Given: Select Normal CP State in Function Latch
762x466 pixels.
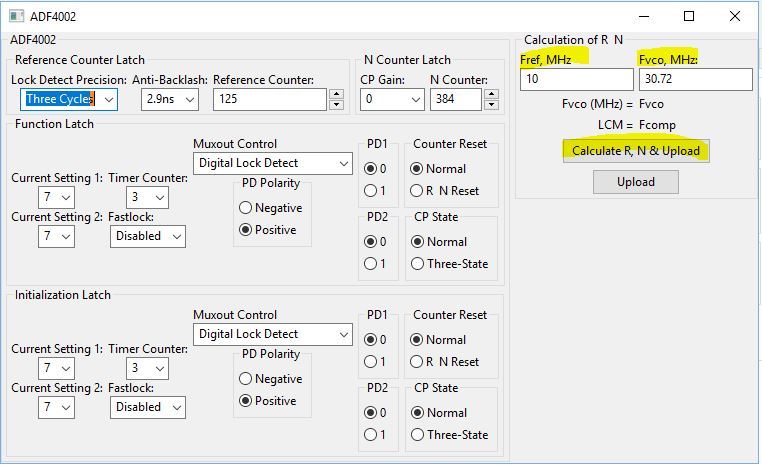Looking at the screenshot, I should 439,242.
